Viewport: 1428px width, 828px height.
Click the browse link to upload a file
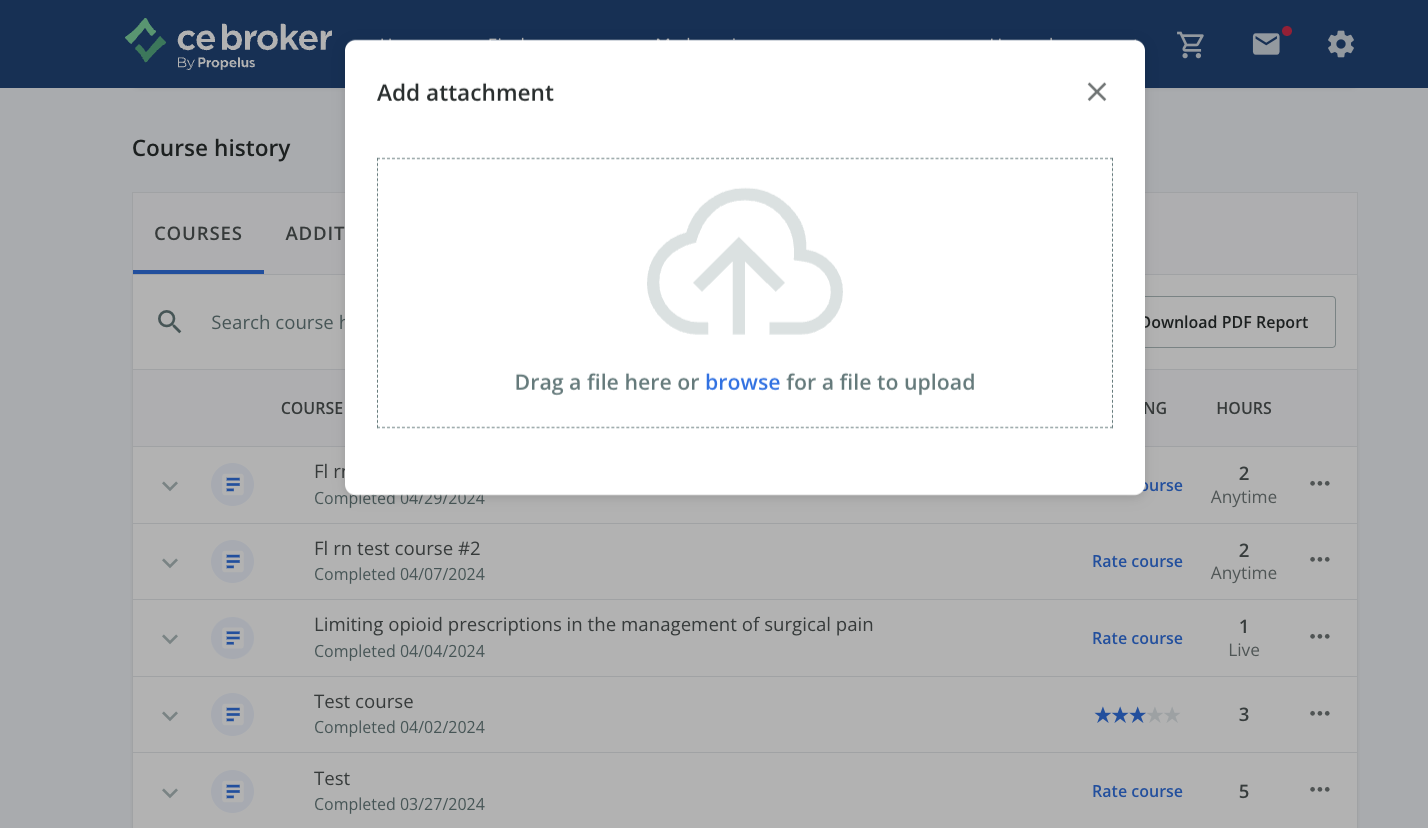click(x=742, y=382)
